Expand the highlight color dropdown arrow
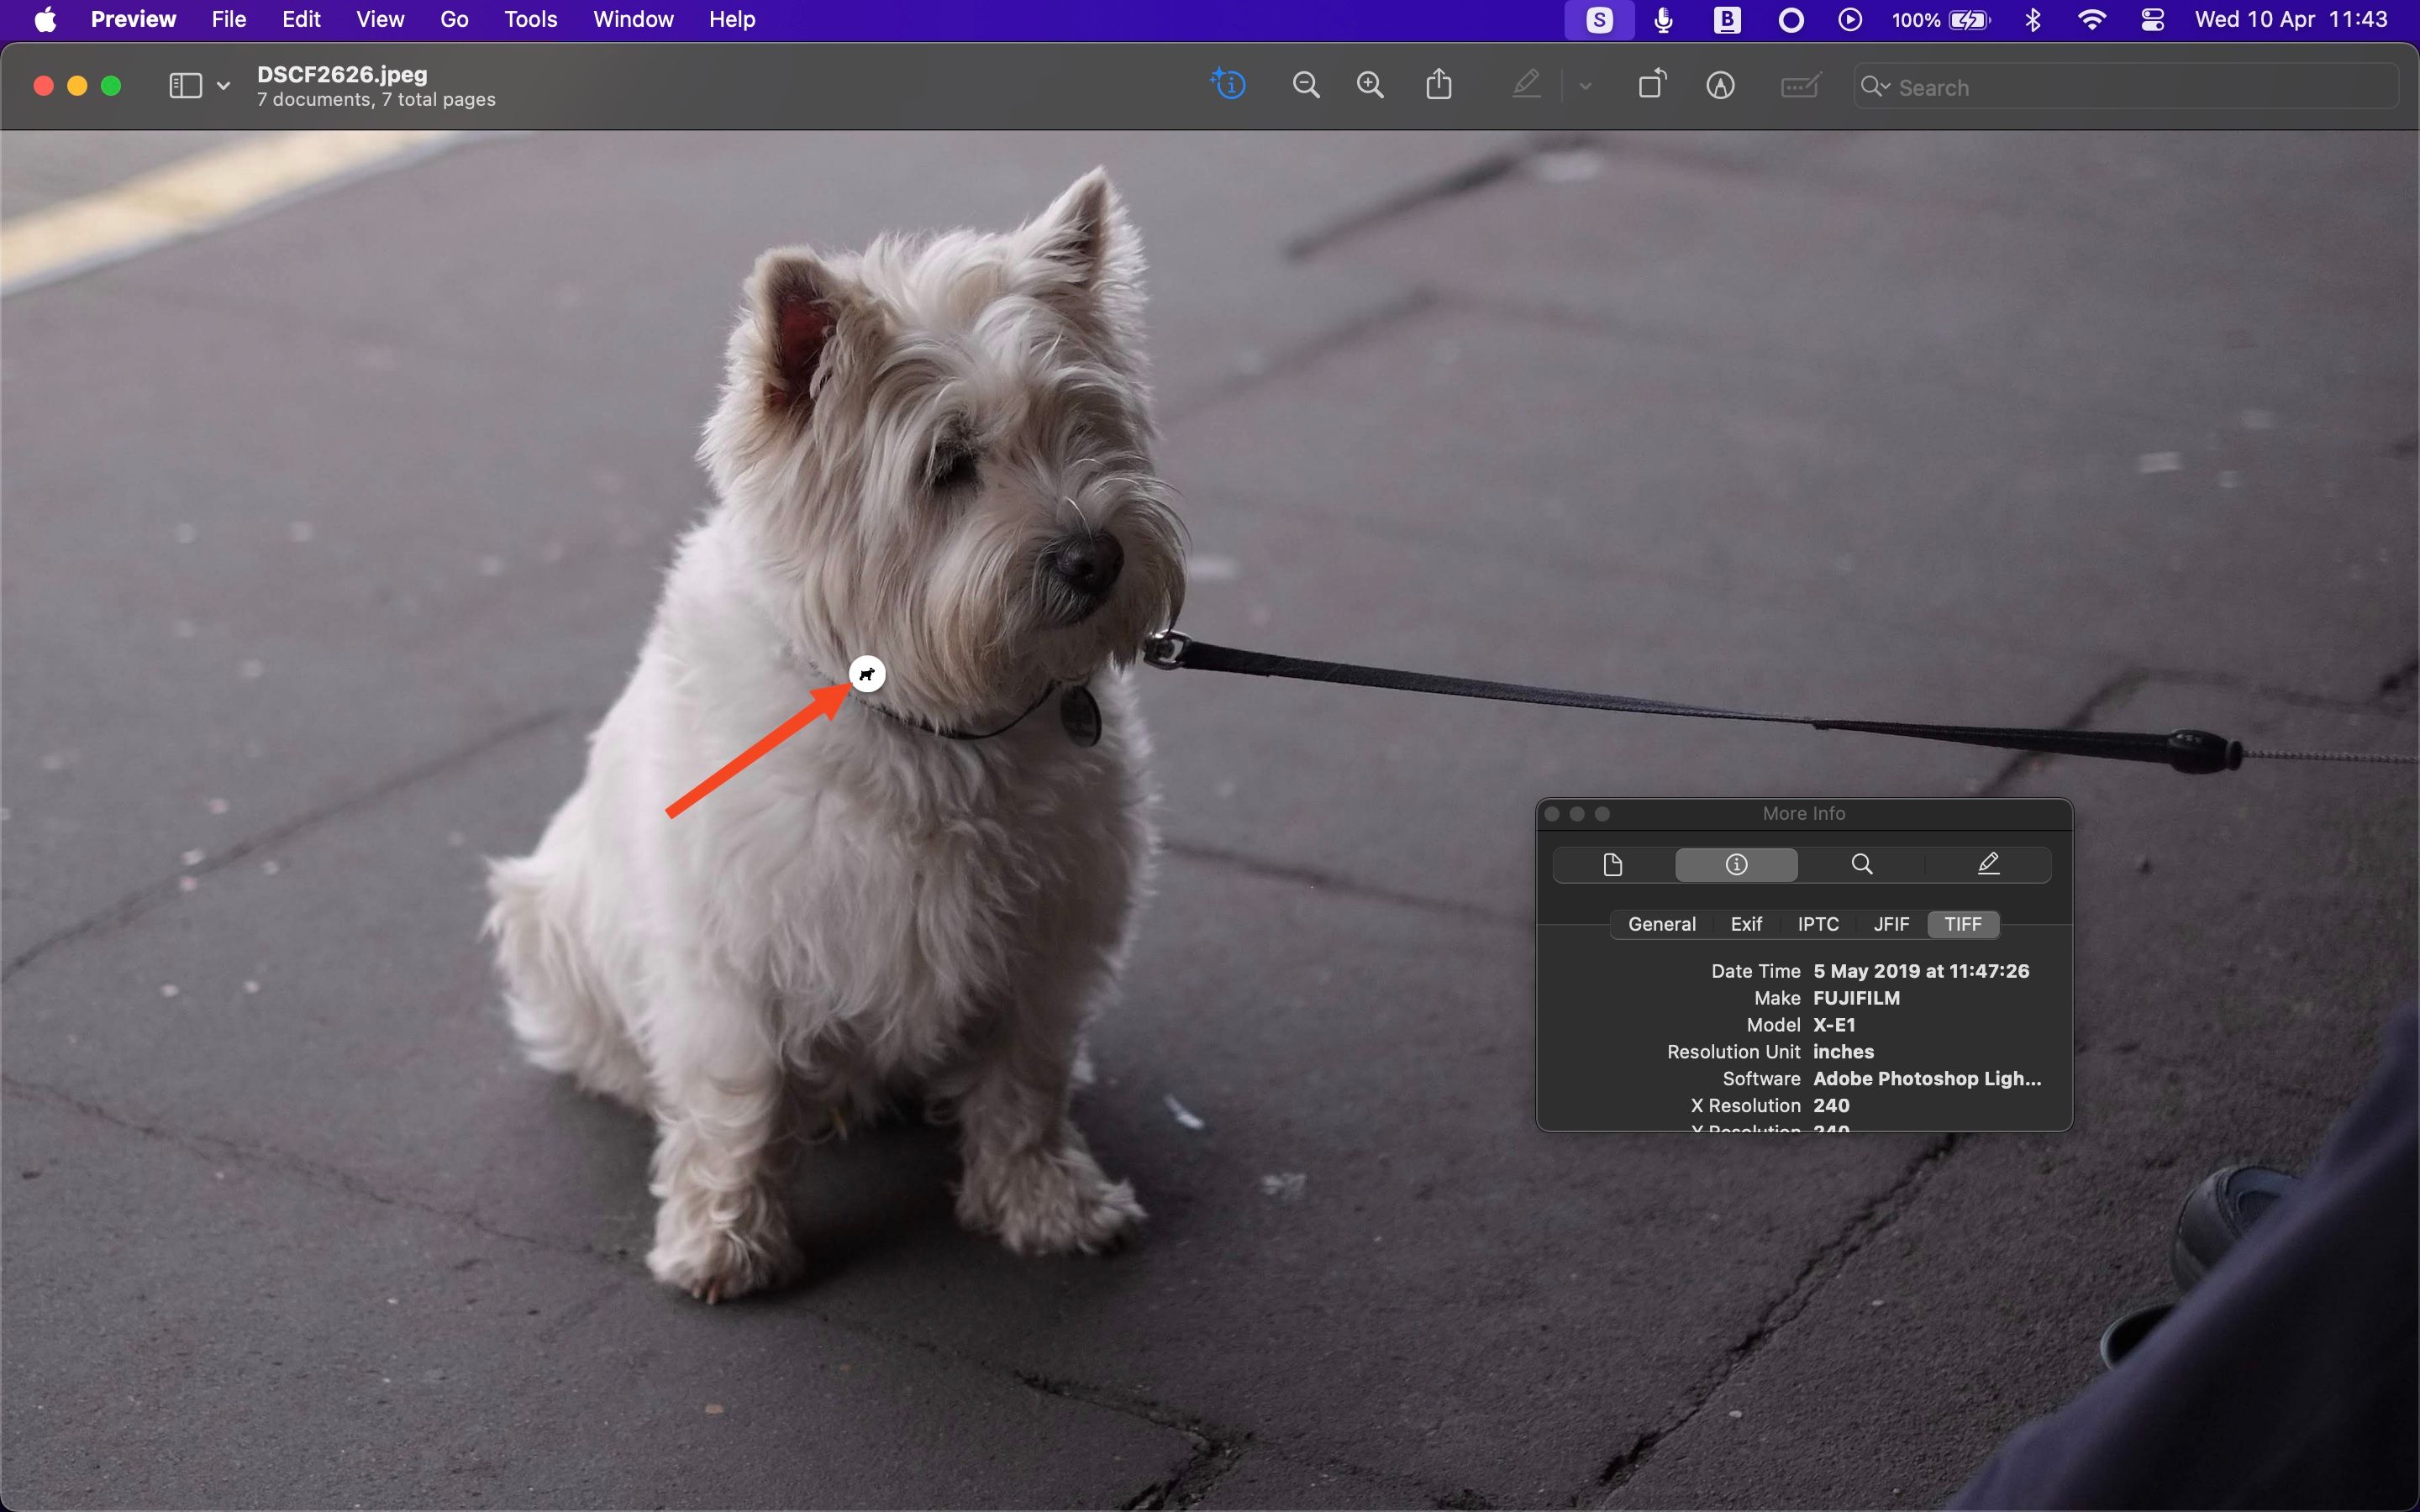2420x1512 pixels. pyautogui.click(x=1585, y=86)
